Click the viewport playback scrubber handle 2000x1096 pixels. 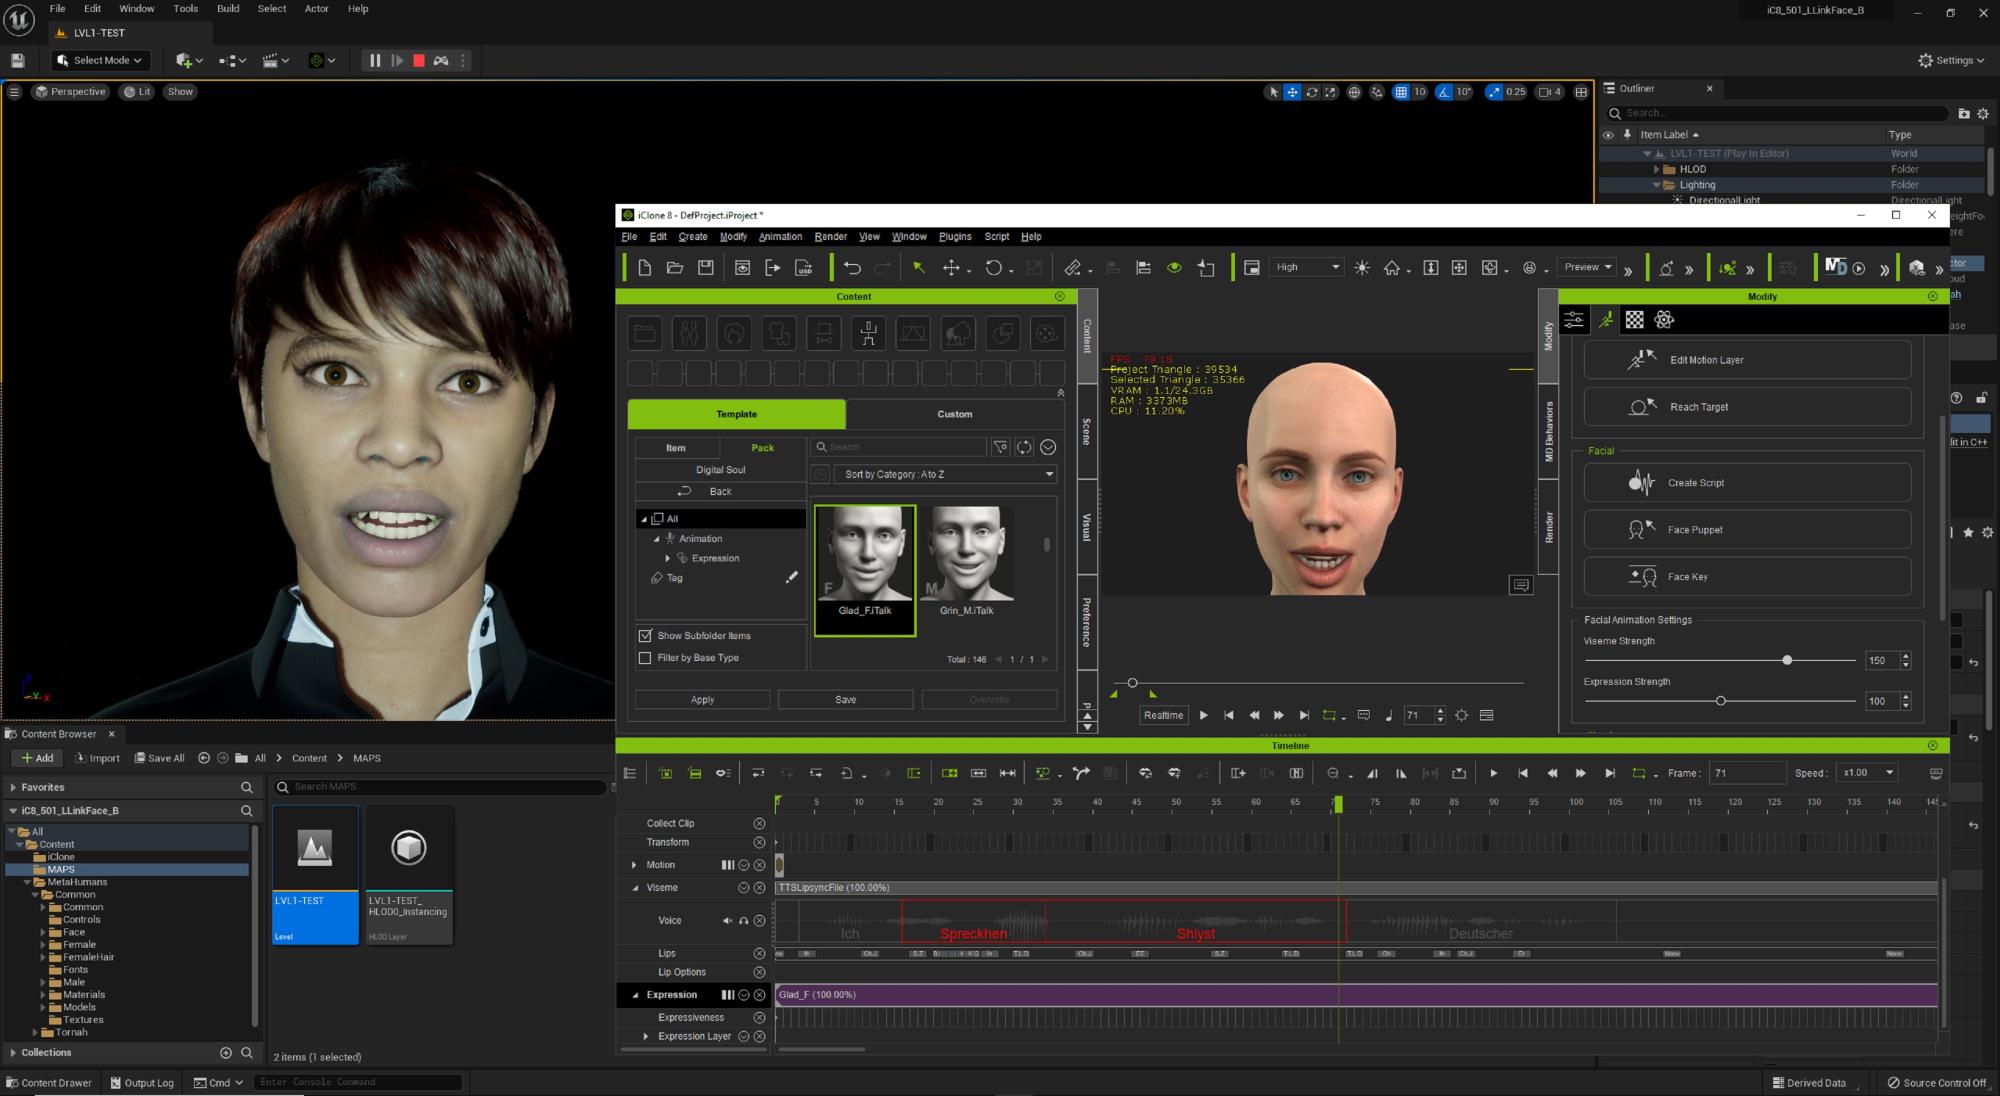pyautogui.click(x=1132, y=683)
